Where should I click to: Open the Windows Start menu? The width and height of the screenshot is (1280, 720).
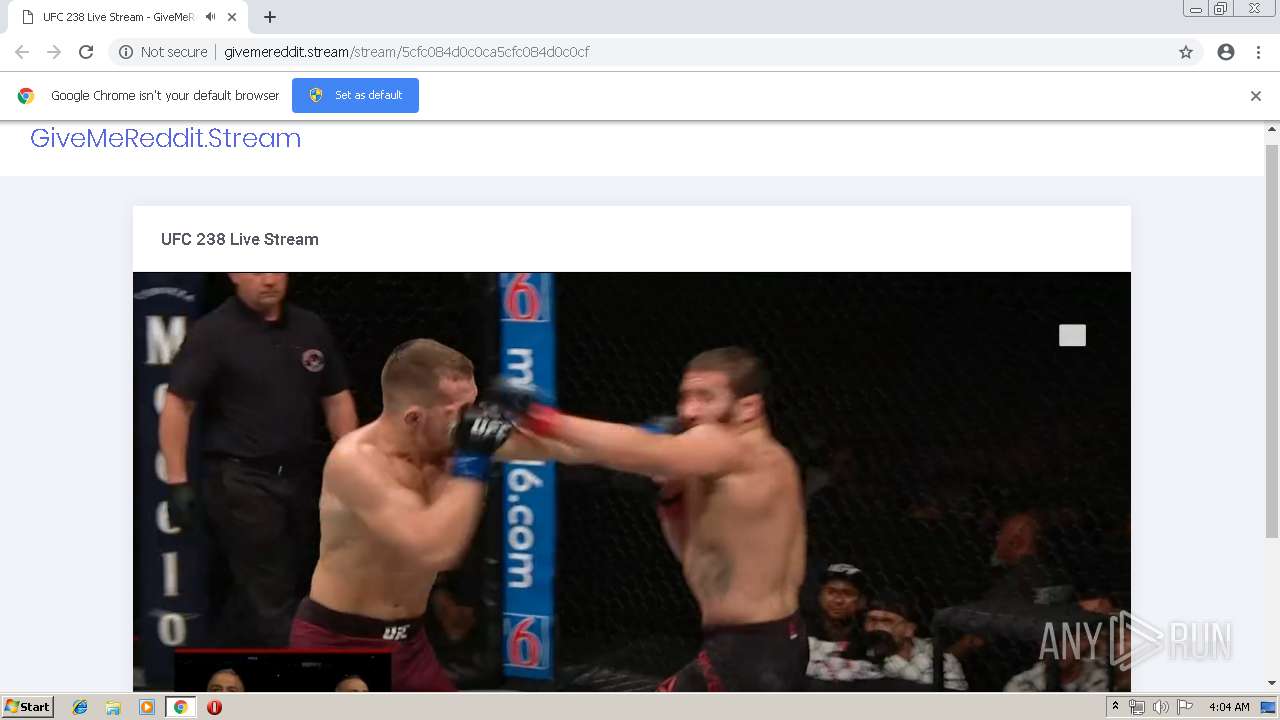point(27,707)
